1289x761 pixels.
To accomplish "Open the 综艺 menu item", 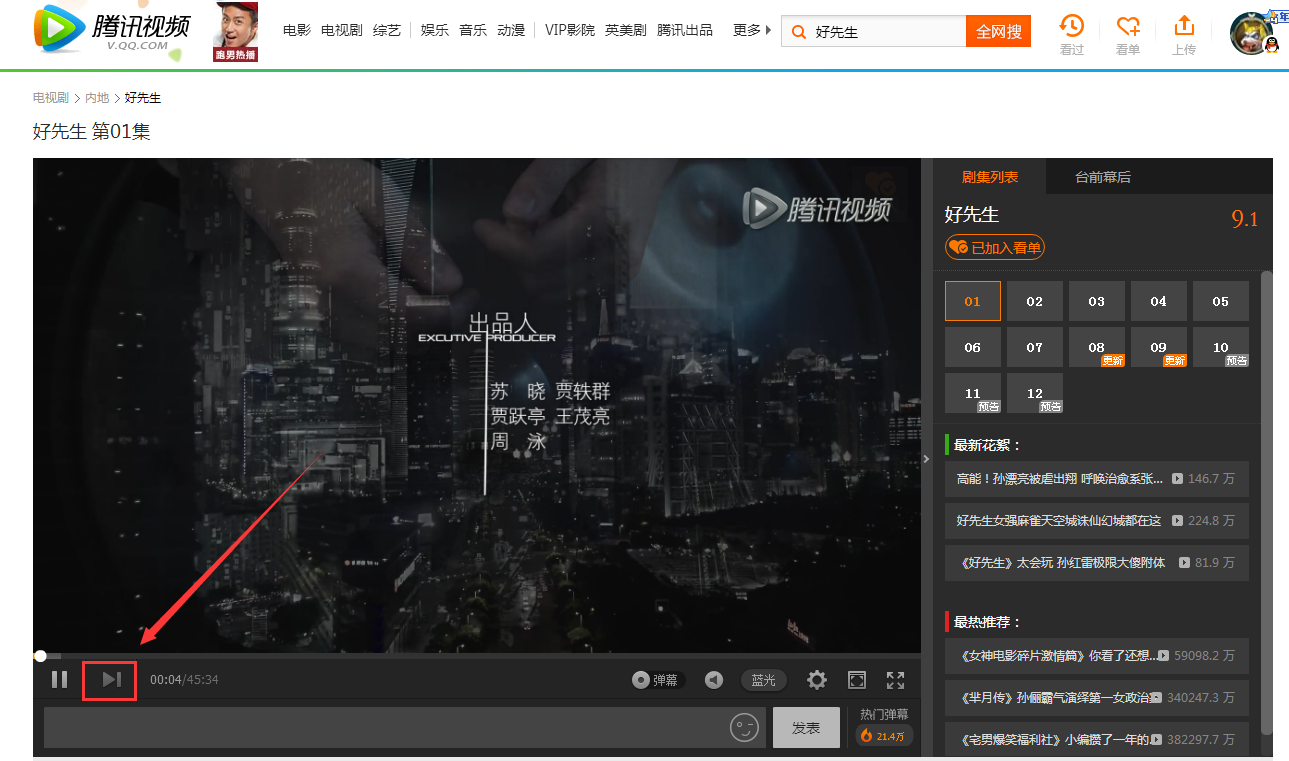I will tap(387, 30).
